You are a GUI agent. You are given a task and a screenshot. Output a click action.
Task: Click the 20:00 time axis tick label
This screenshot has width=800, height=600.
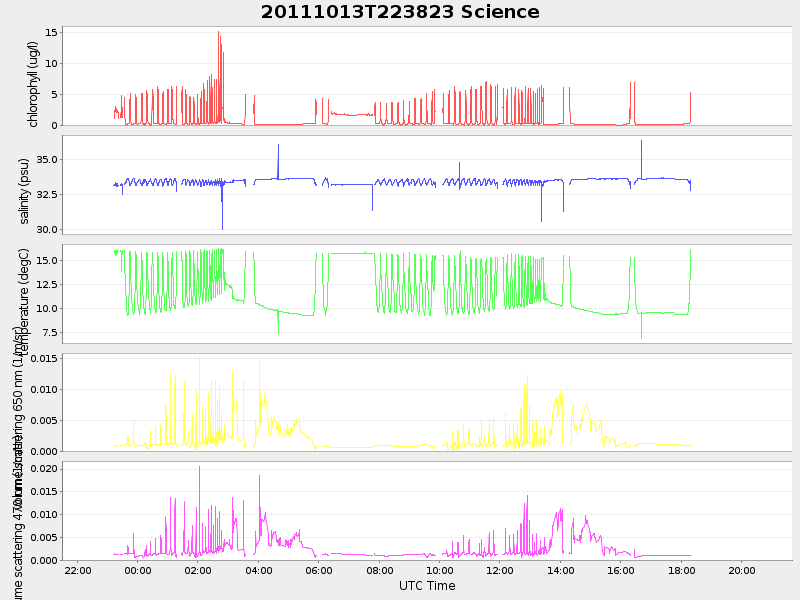tap(742, 570)
